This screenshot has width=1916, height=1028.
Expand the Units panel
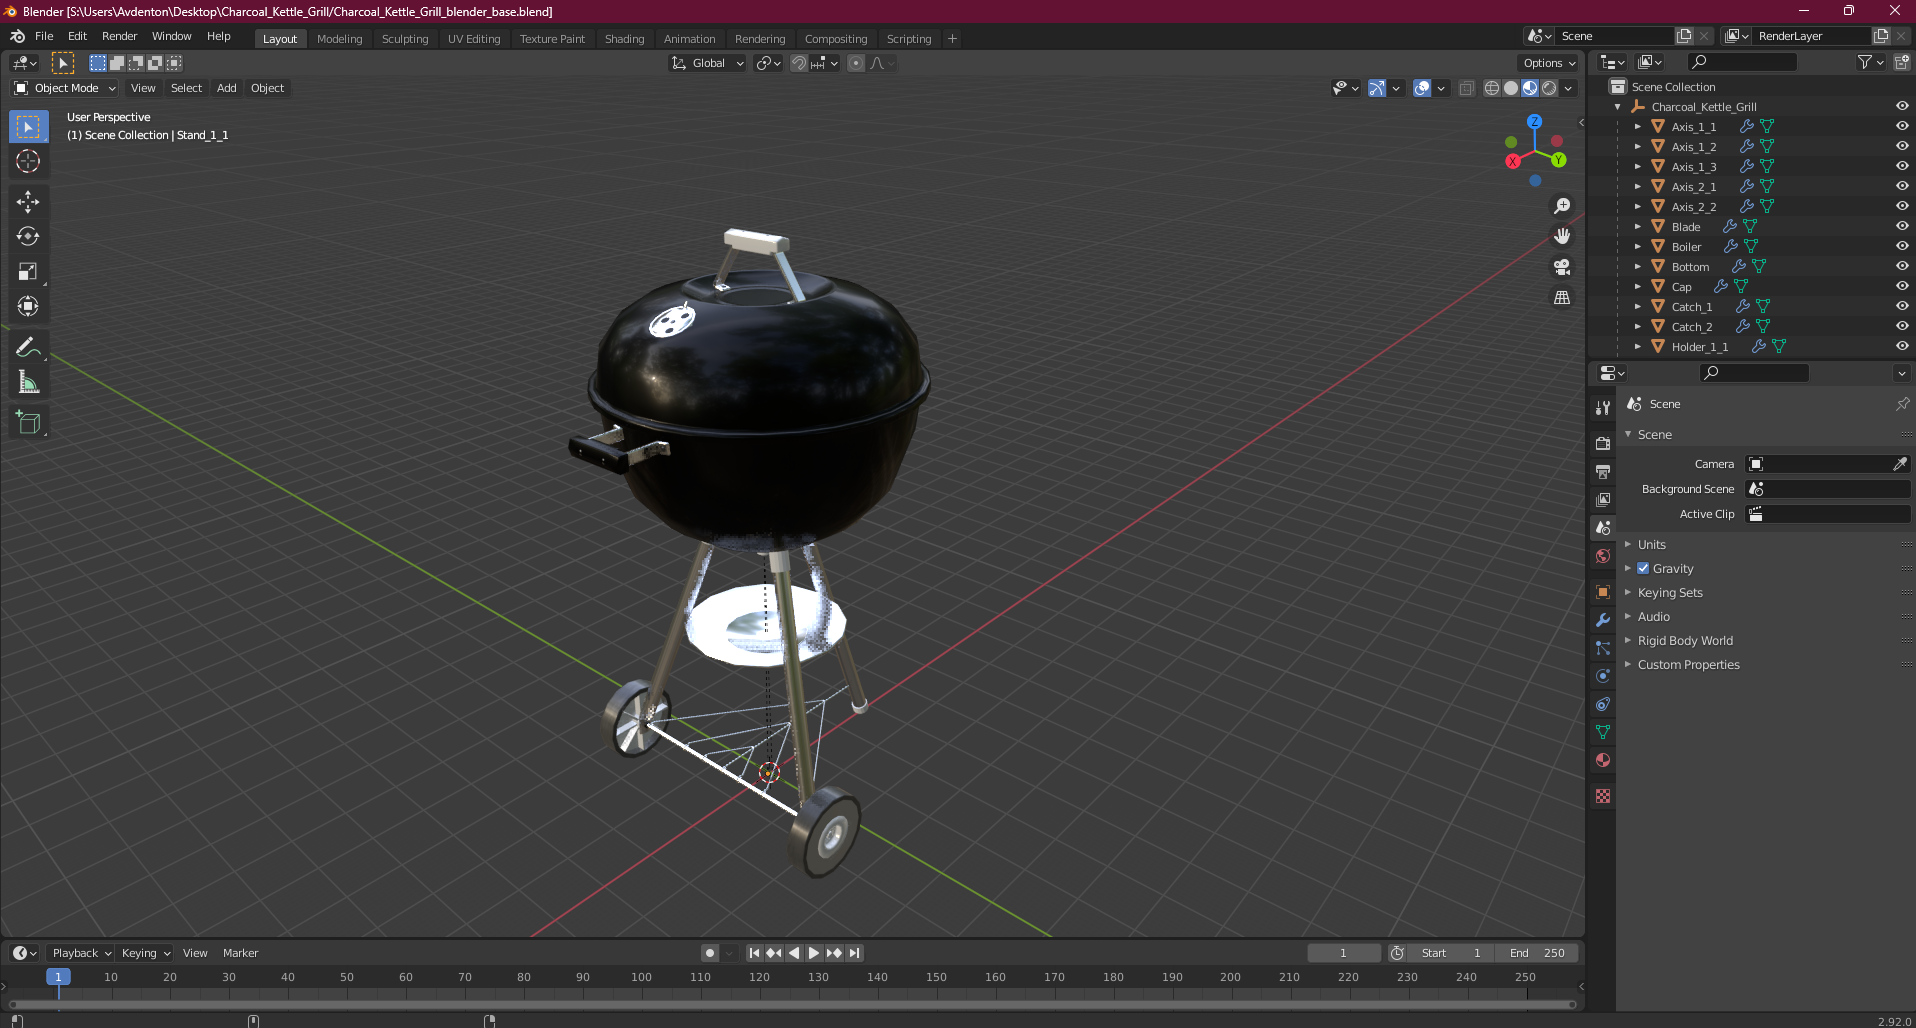point(1652,545)
